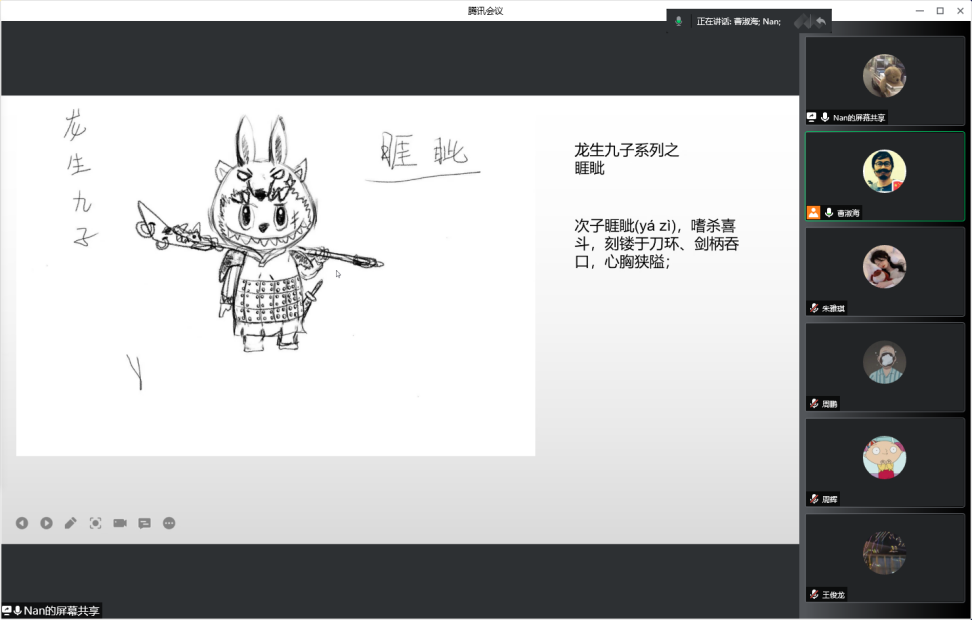Go to previous slide in presentation toolbar
Viewport: 972px width, 620px height.
22,523
